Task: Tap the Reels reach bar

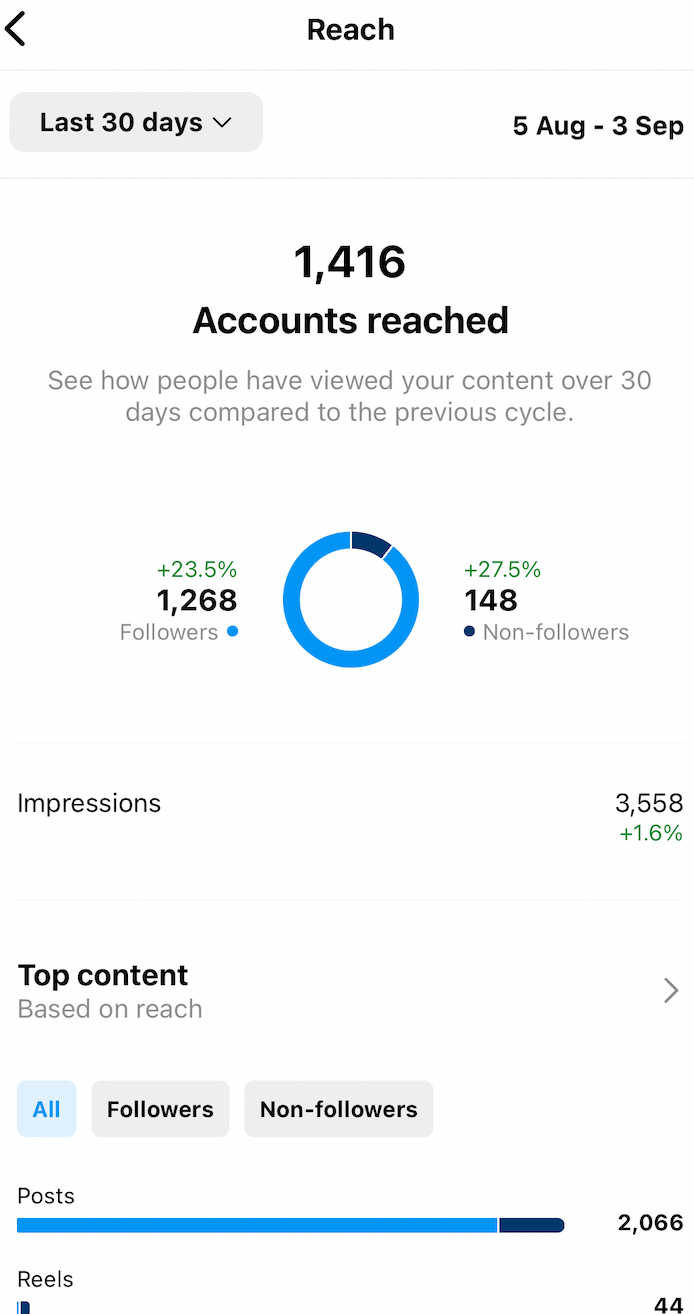Action: (x=24, y=1306)
